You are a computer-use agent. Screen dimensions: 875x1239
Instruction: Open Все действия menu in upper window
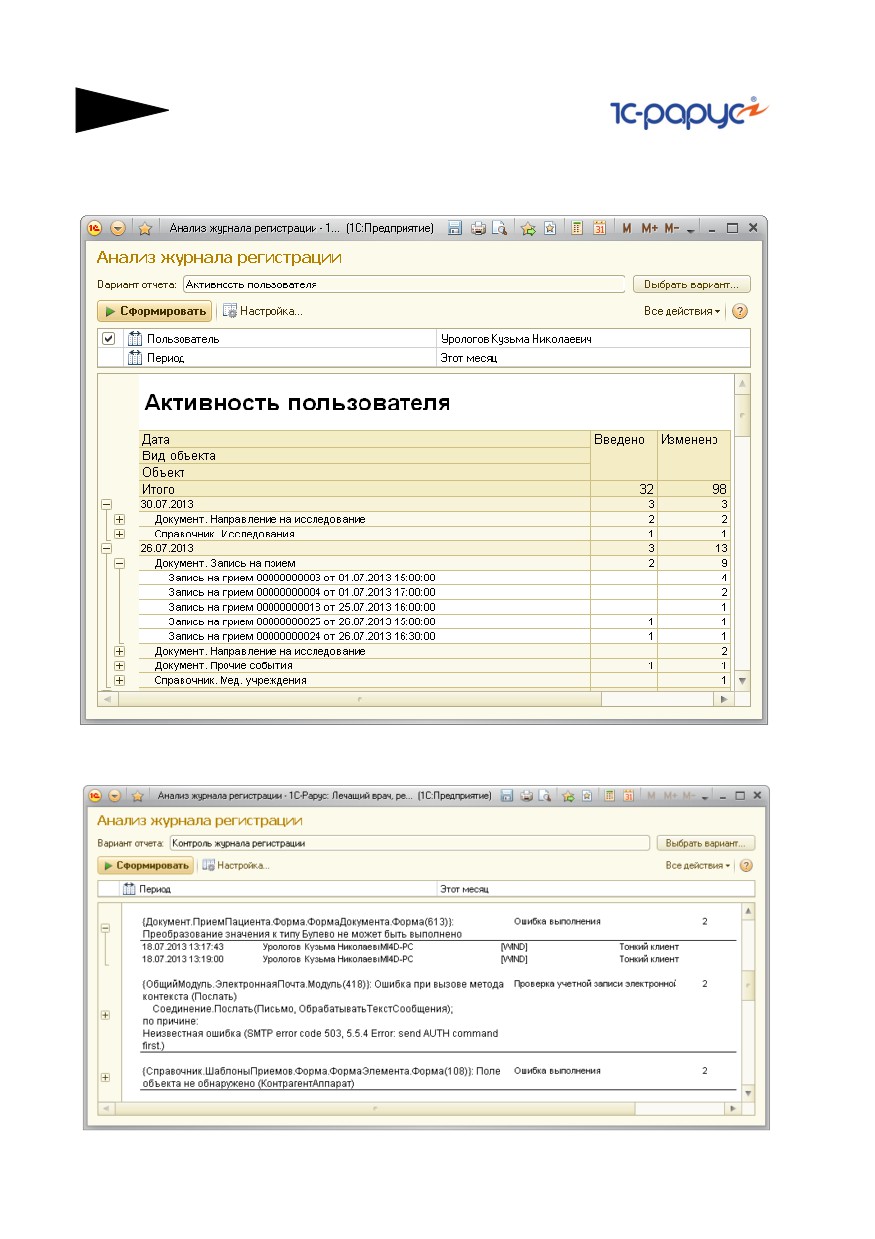pyautogui.click(x=681, y=311)
